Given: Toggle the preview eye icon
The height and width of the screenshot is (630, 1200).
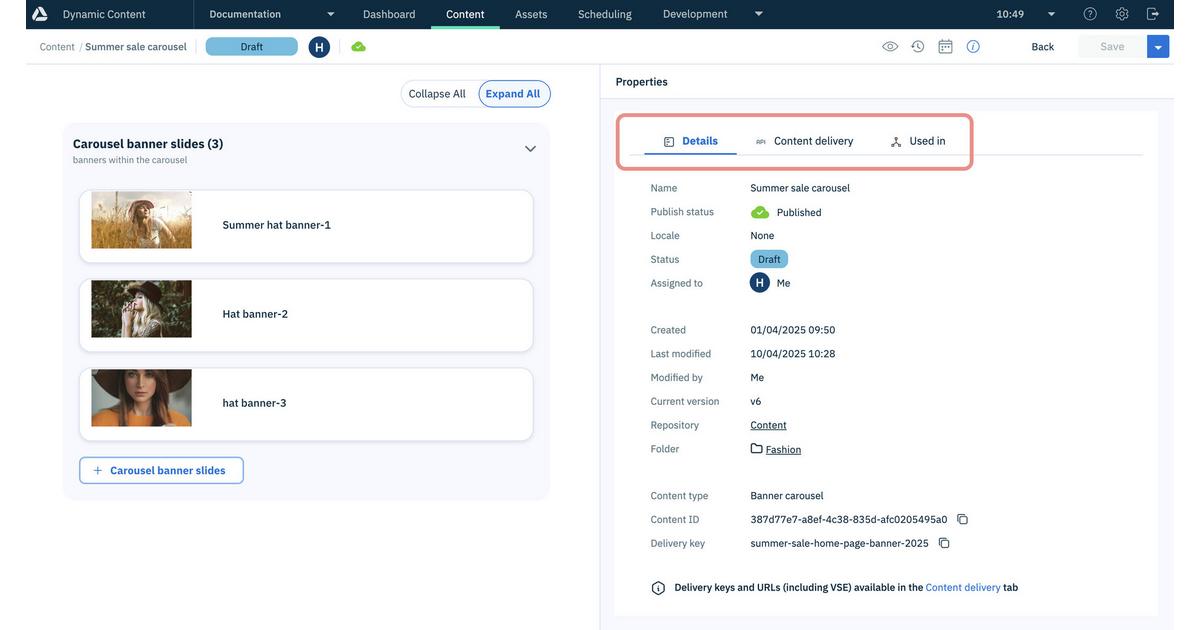Looking at the screenshot, I should pos(890,47).
